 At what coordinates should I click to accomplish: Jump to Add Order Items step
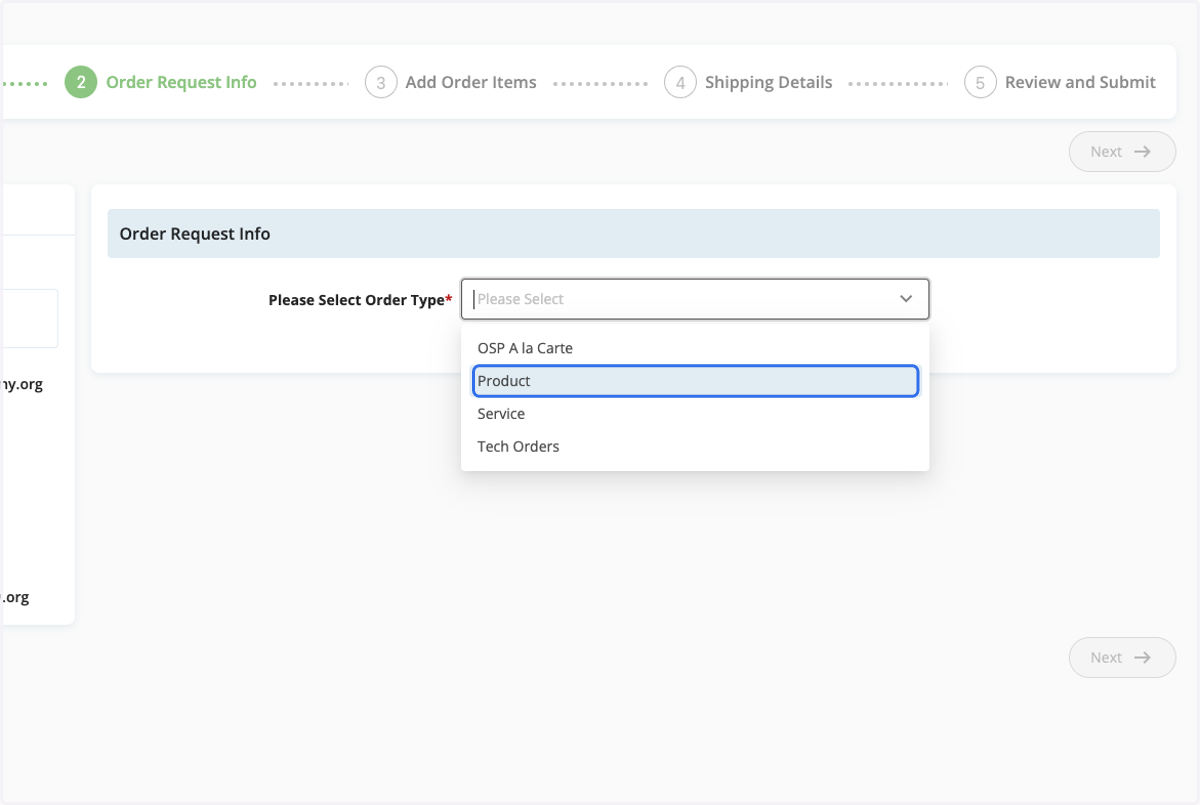click(x=471, y=82)
